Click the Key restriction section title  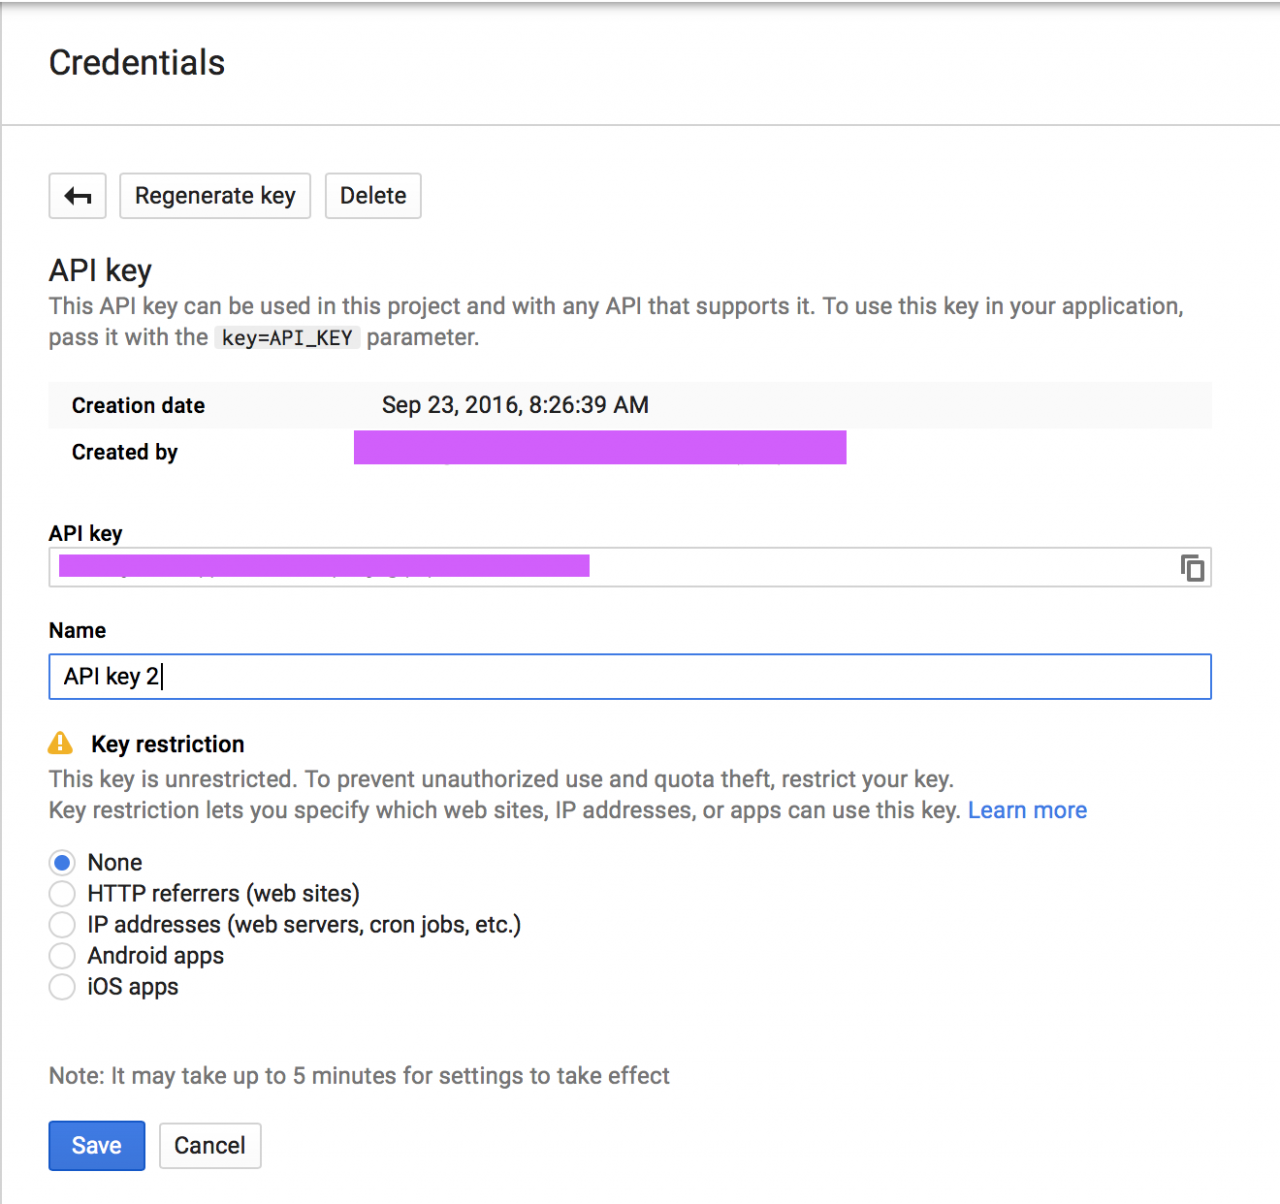click(x=167, y=744)
